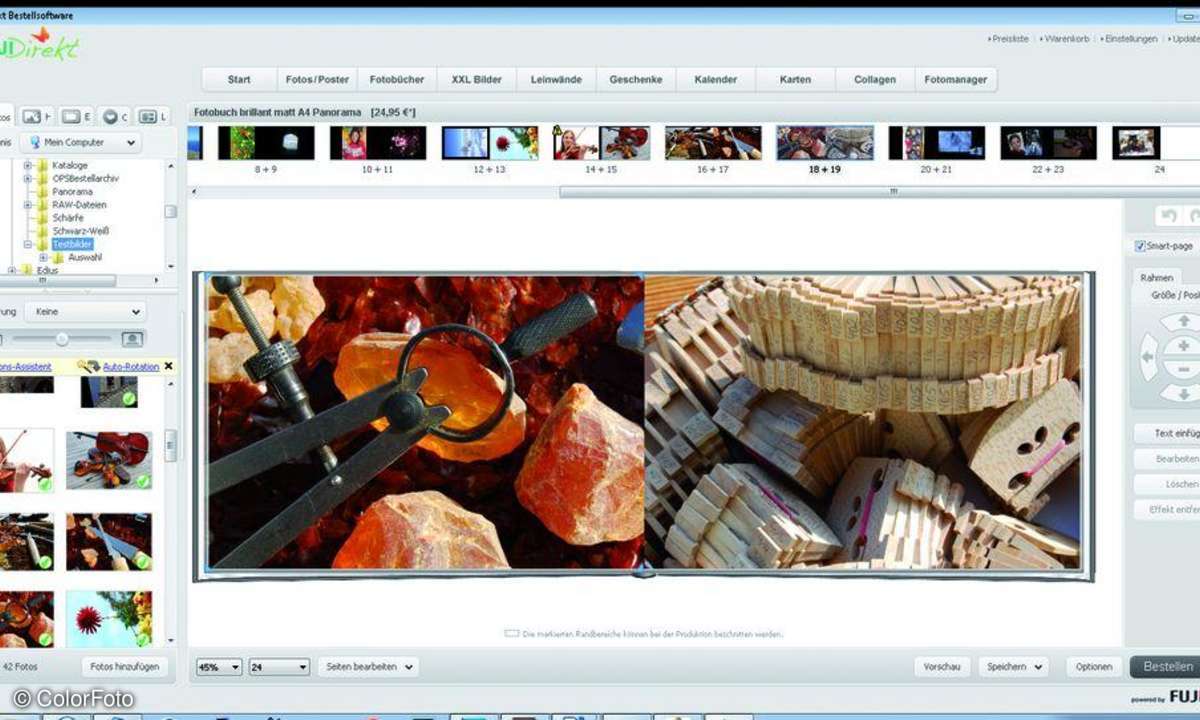
Task: Click the Bestellen button
Action: tap(1166, 667)
